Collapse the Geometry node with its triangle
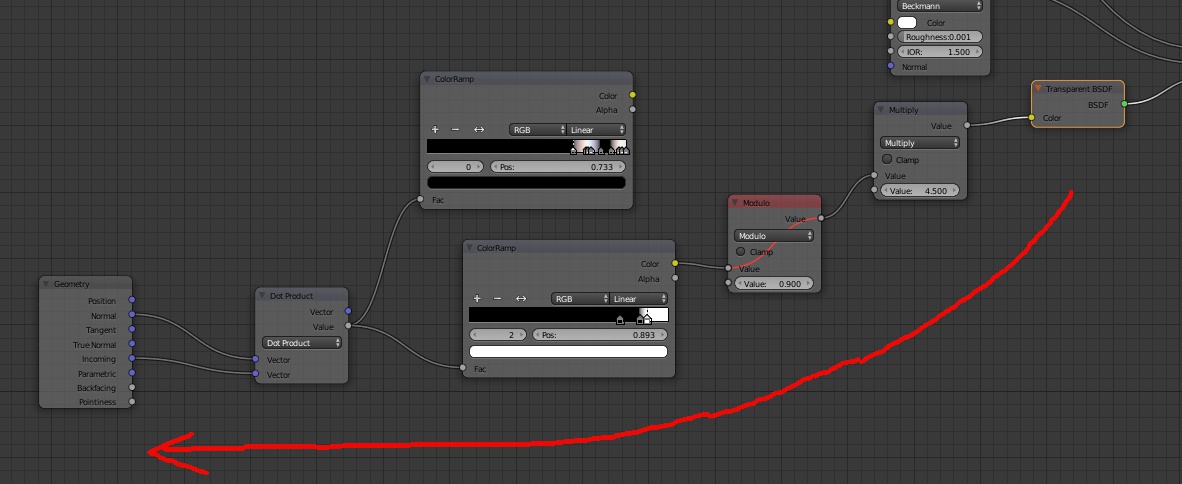 point(46,284)
